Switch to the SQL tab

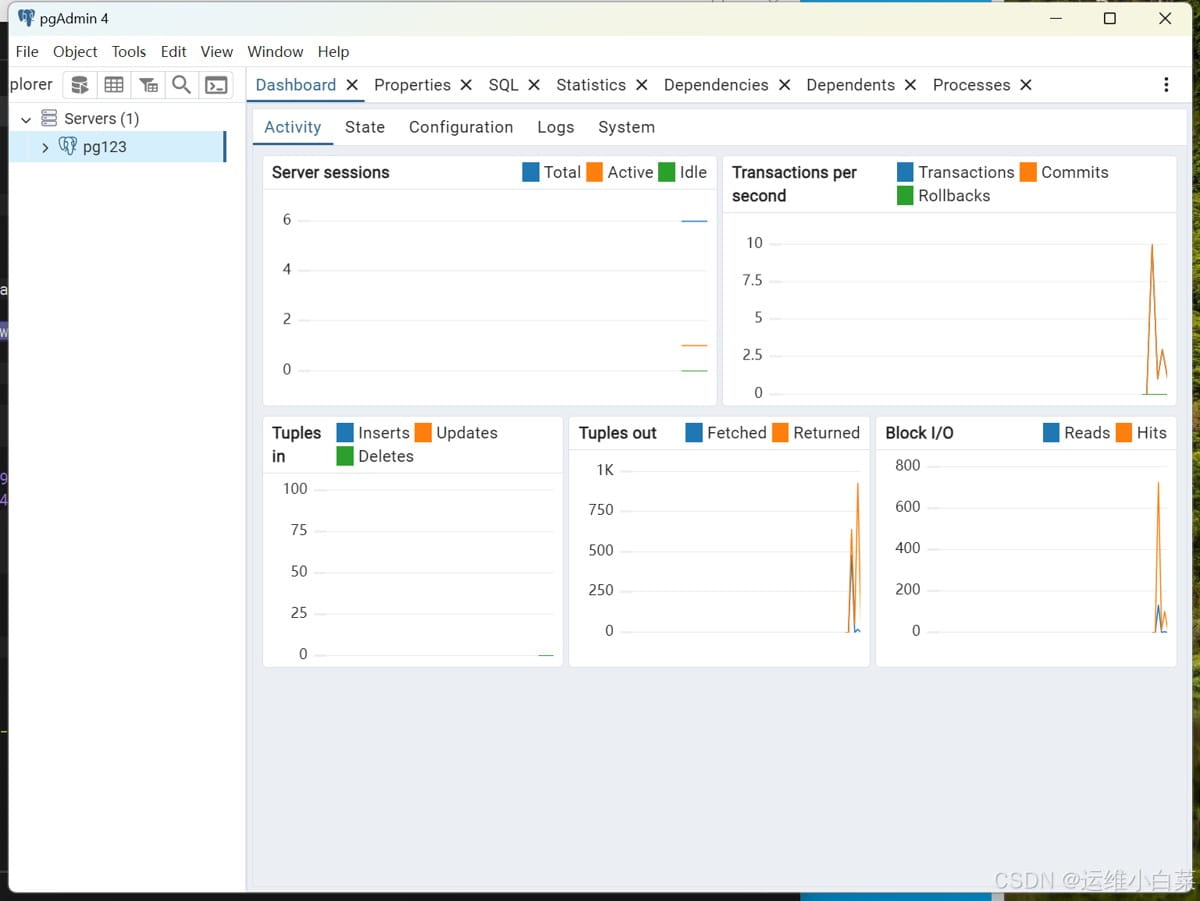pyautogui.click(x=503, y=85)
